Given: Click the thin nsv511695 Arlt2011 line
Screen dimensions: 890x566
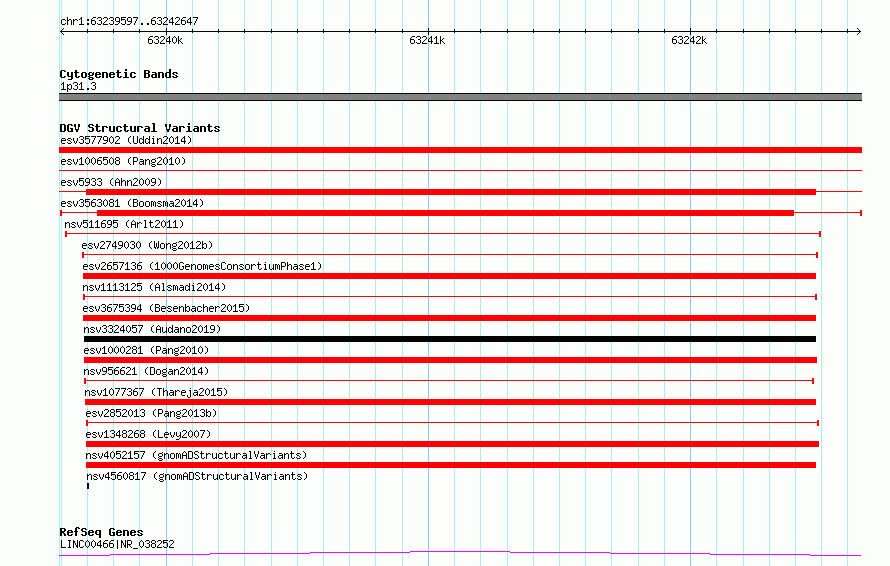Looking at the screenshot, I should (443, 234).
